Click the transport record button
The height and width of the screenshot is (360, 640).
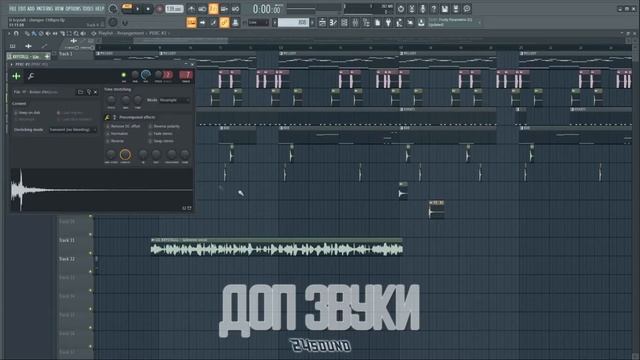159,9
